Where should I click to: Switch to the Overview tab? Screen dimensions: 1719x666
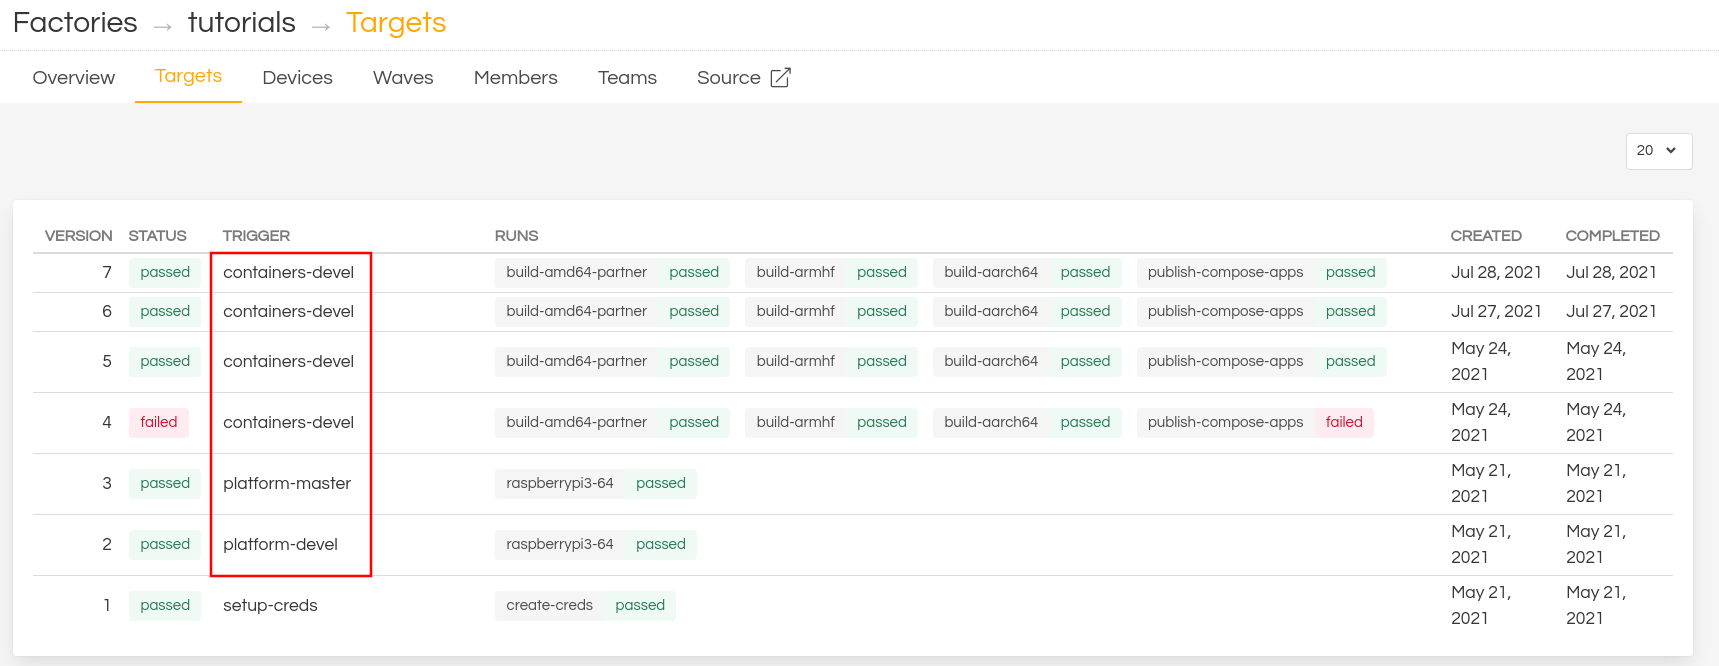(74, 78)
